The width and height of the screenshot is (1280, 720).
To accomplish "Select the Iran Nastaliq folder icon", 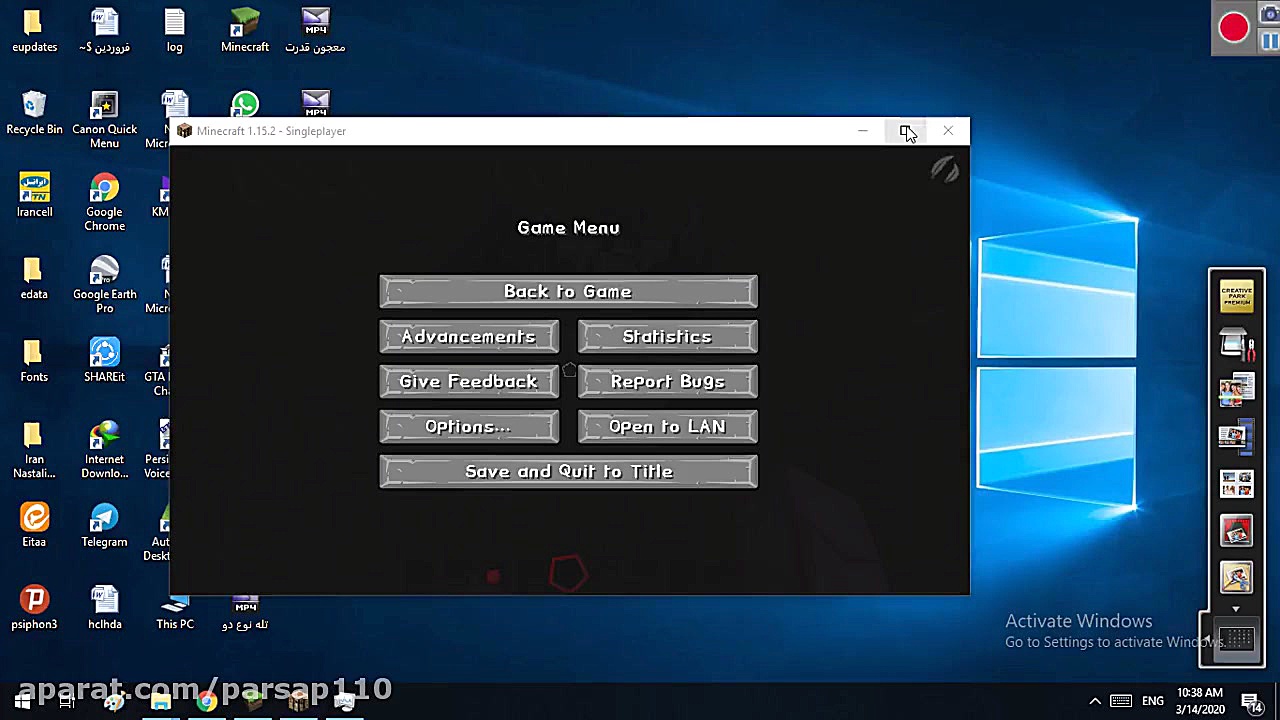I will click(x=34, y=450).
